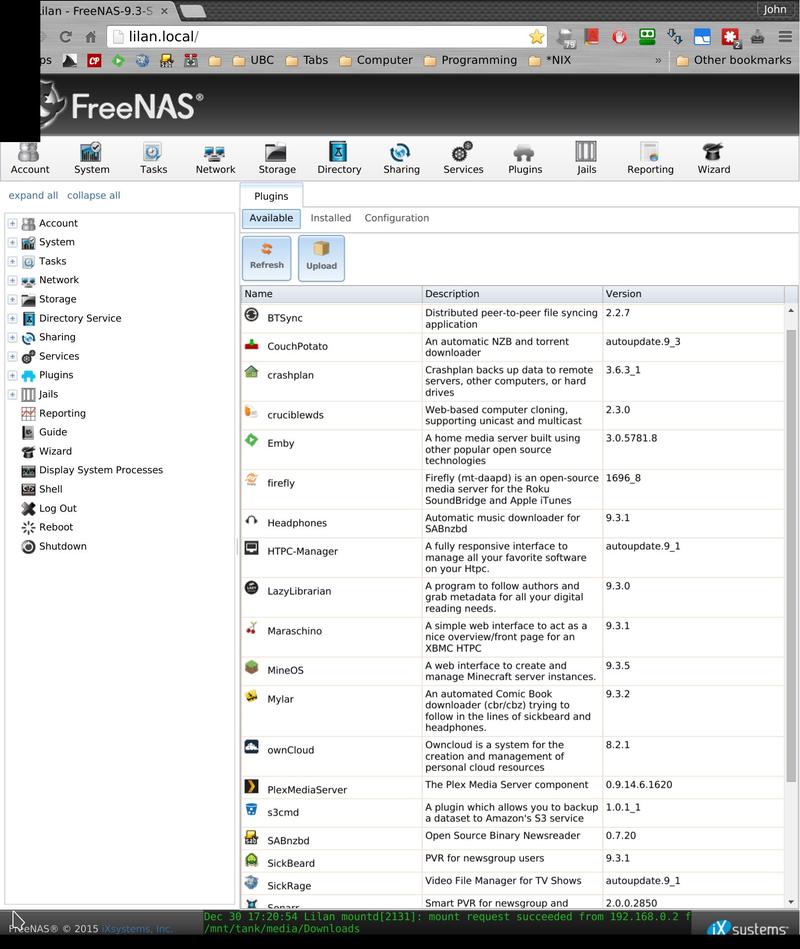Open the Network toolbar icon

[215, 158]
